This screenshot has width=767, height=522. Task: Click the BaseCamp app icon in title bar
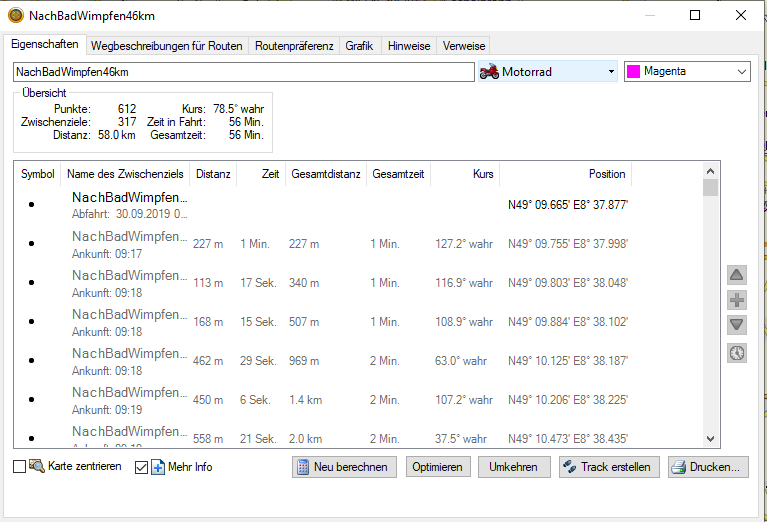[x=16, y=15]
